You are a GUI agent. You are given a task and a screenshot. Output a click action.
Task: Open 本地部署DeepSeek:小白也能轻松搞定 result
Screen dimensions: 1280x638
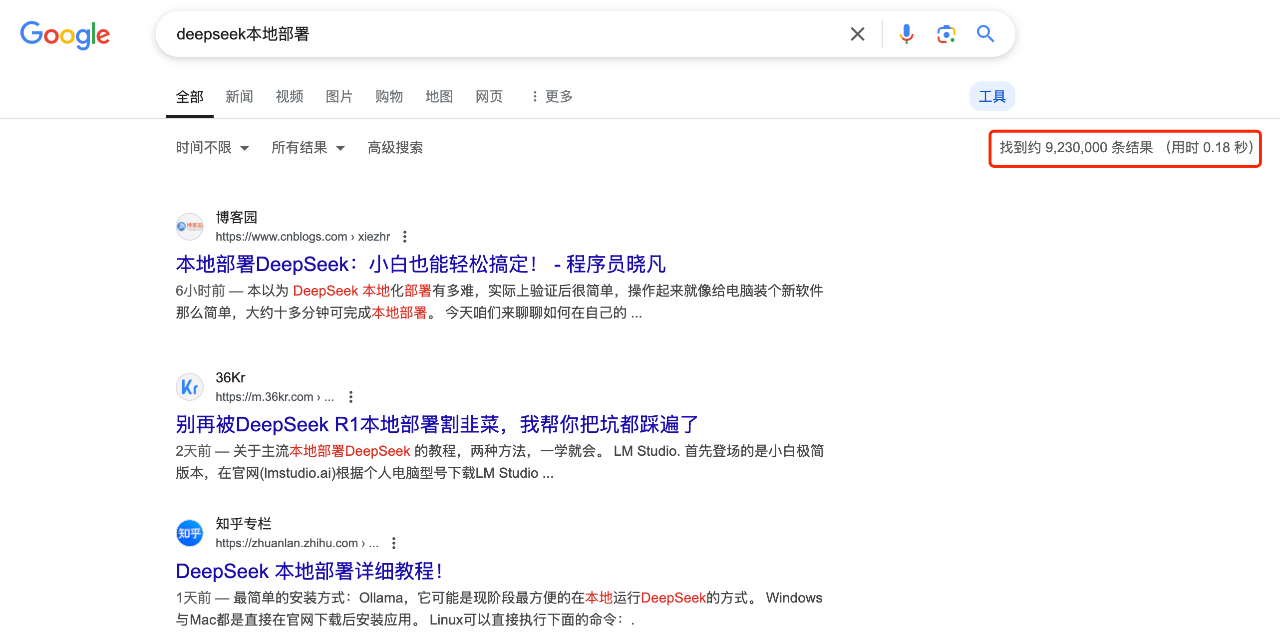[420, 264]
